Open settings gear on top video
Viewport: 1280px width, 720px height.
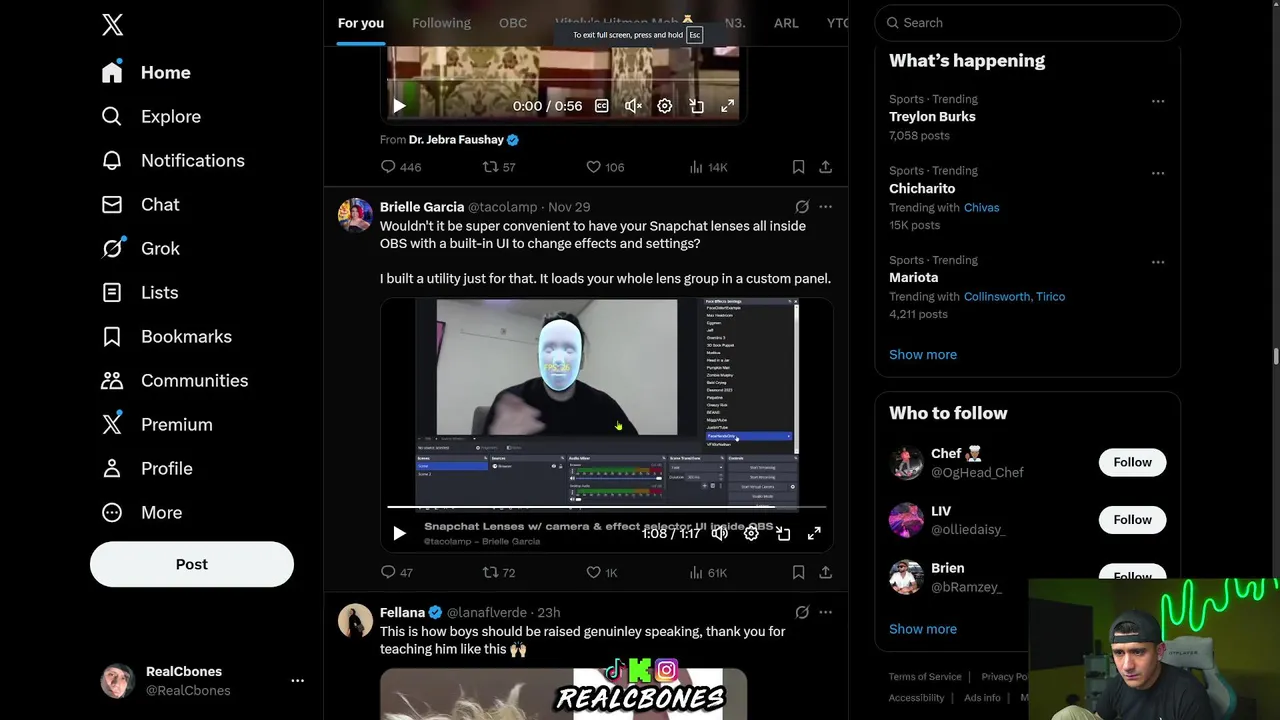[x=665, y=106]
